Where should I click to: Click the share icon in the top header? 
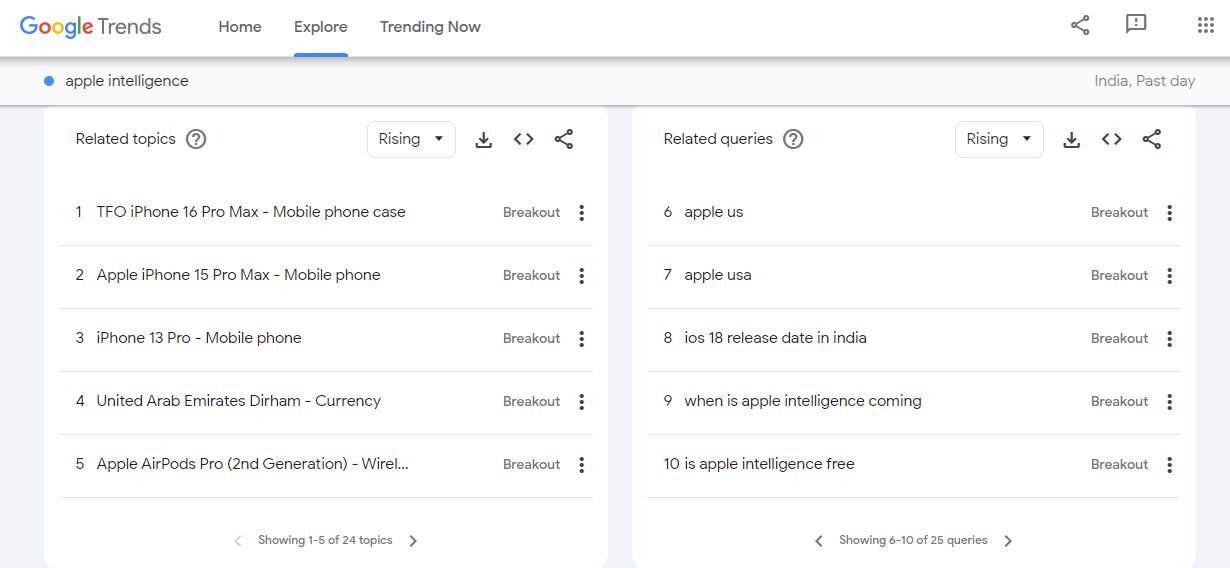(1080, 26)
